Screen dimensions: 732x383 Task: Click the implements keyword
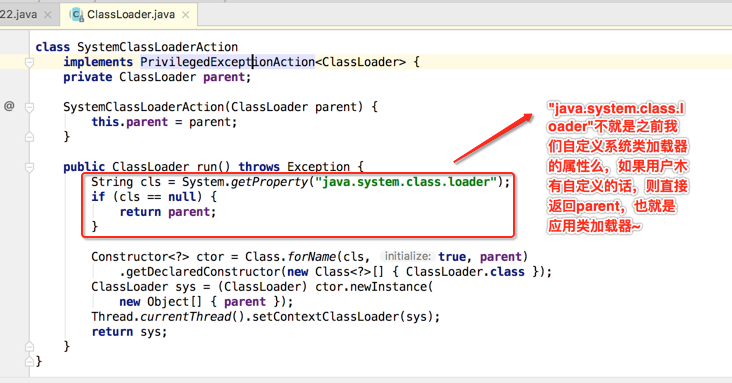pyautogui.click(x=98, y=62)
